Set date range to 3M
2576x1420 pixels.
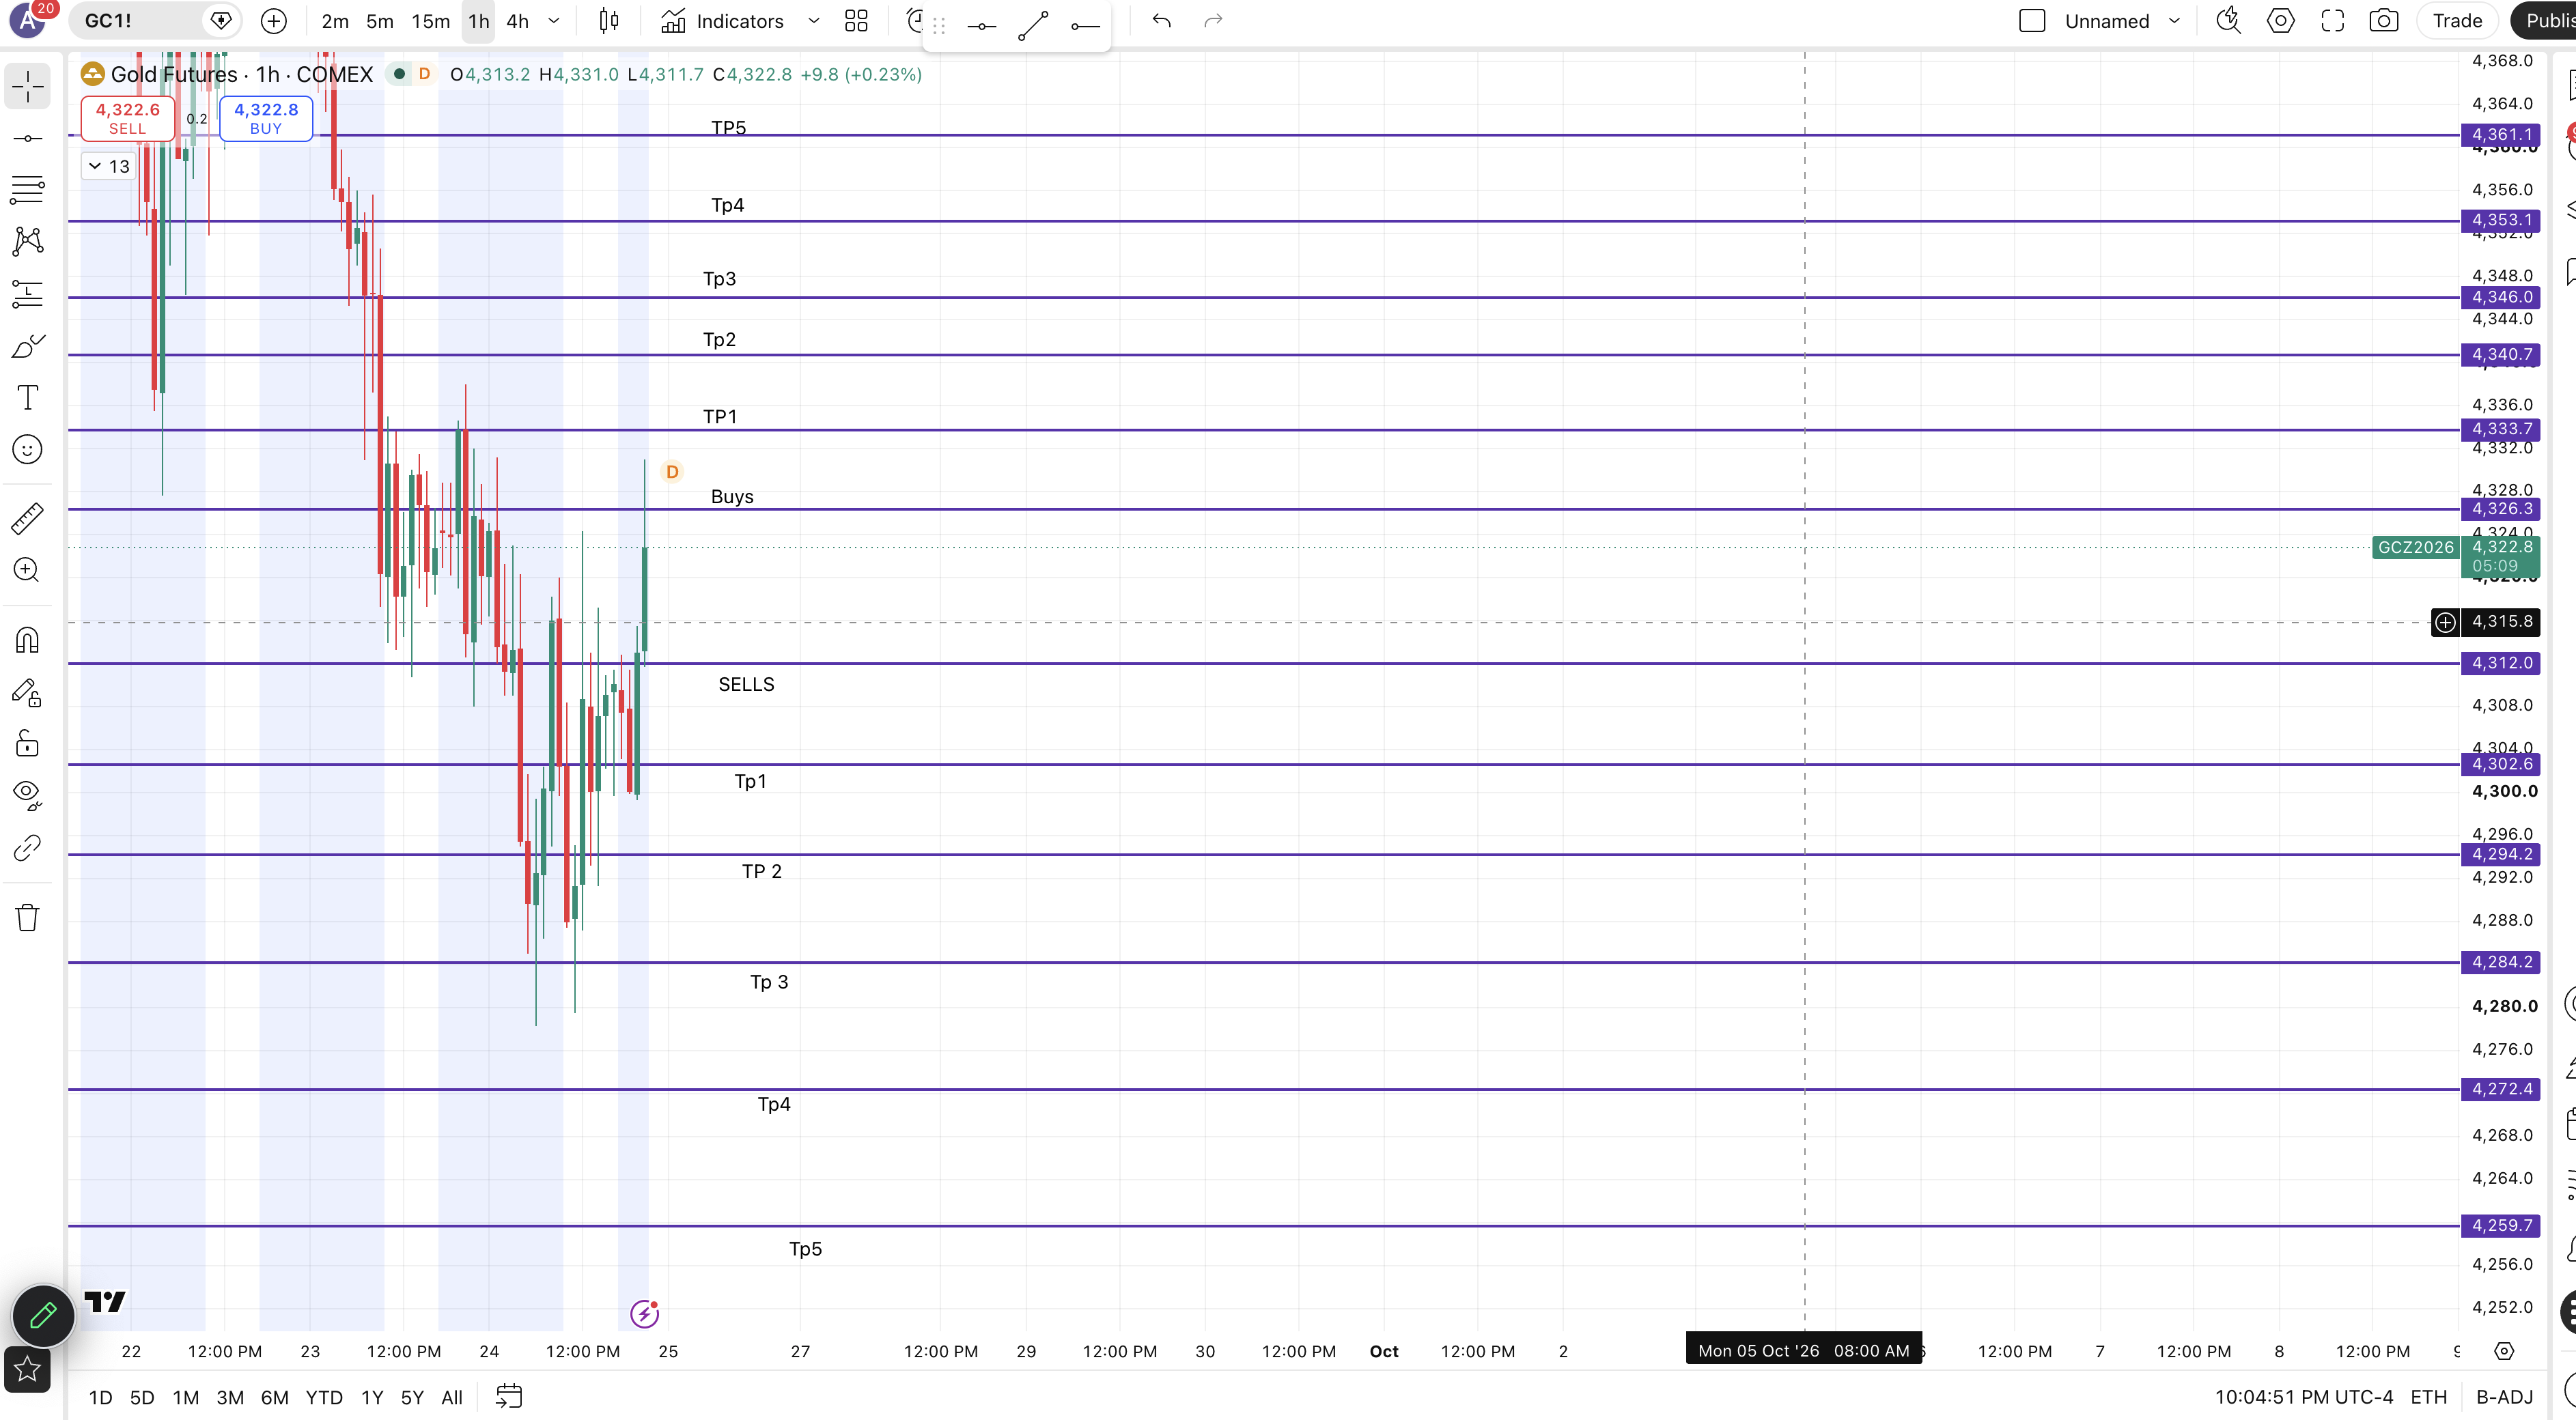230,1397
